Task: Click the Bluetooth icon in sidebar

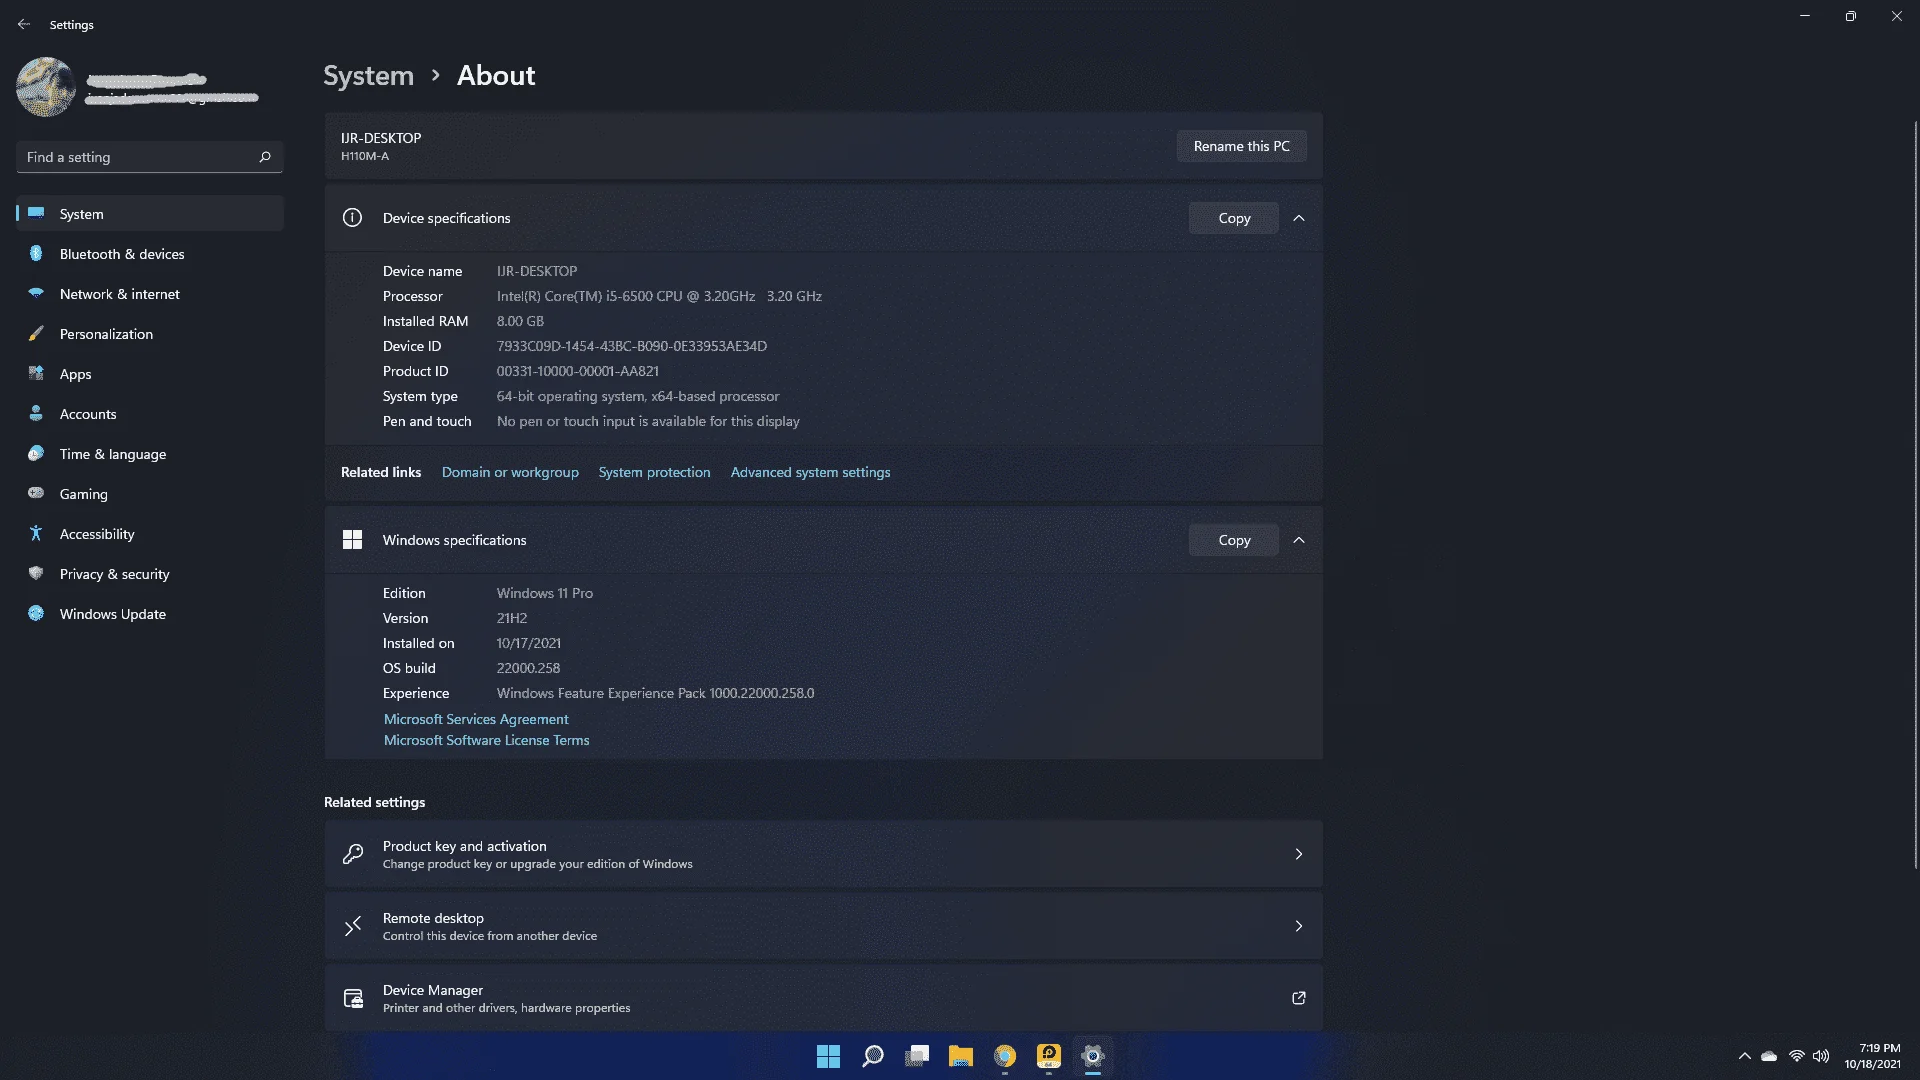Action: [x=36, y=253]
